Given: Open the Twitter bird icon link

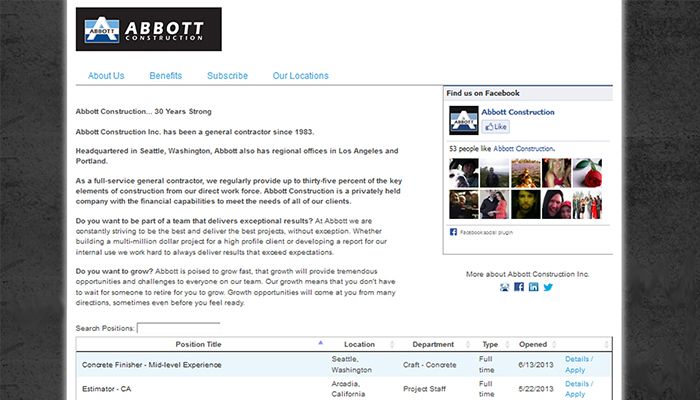Looking at the screenshot, I should (x=548, y=287).
